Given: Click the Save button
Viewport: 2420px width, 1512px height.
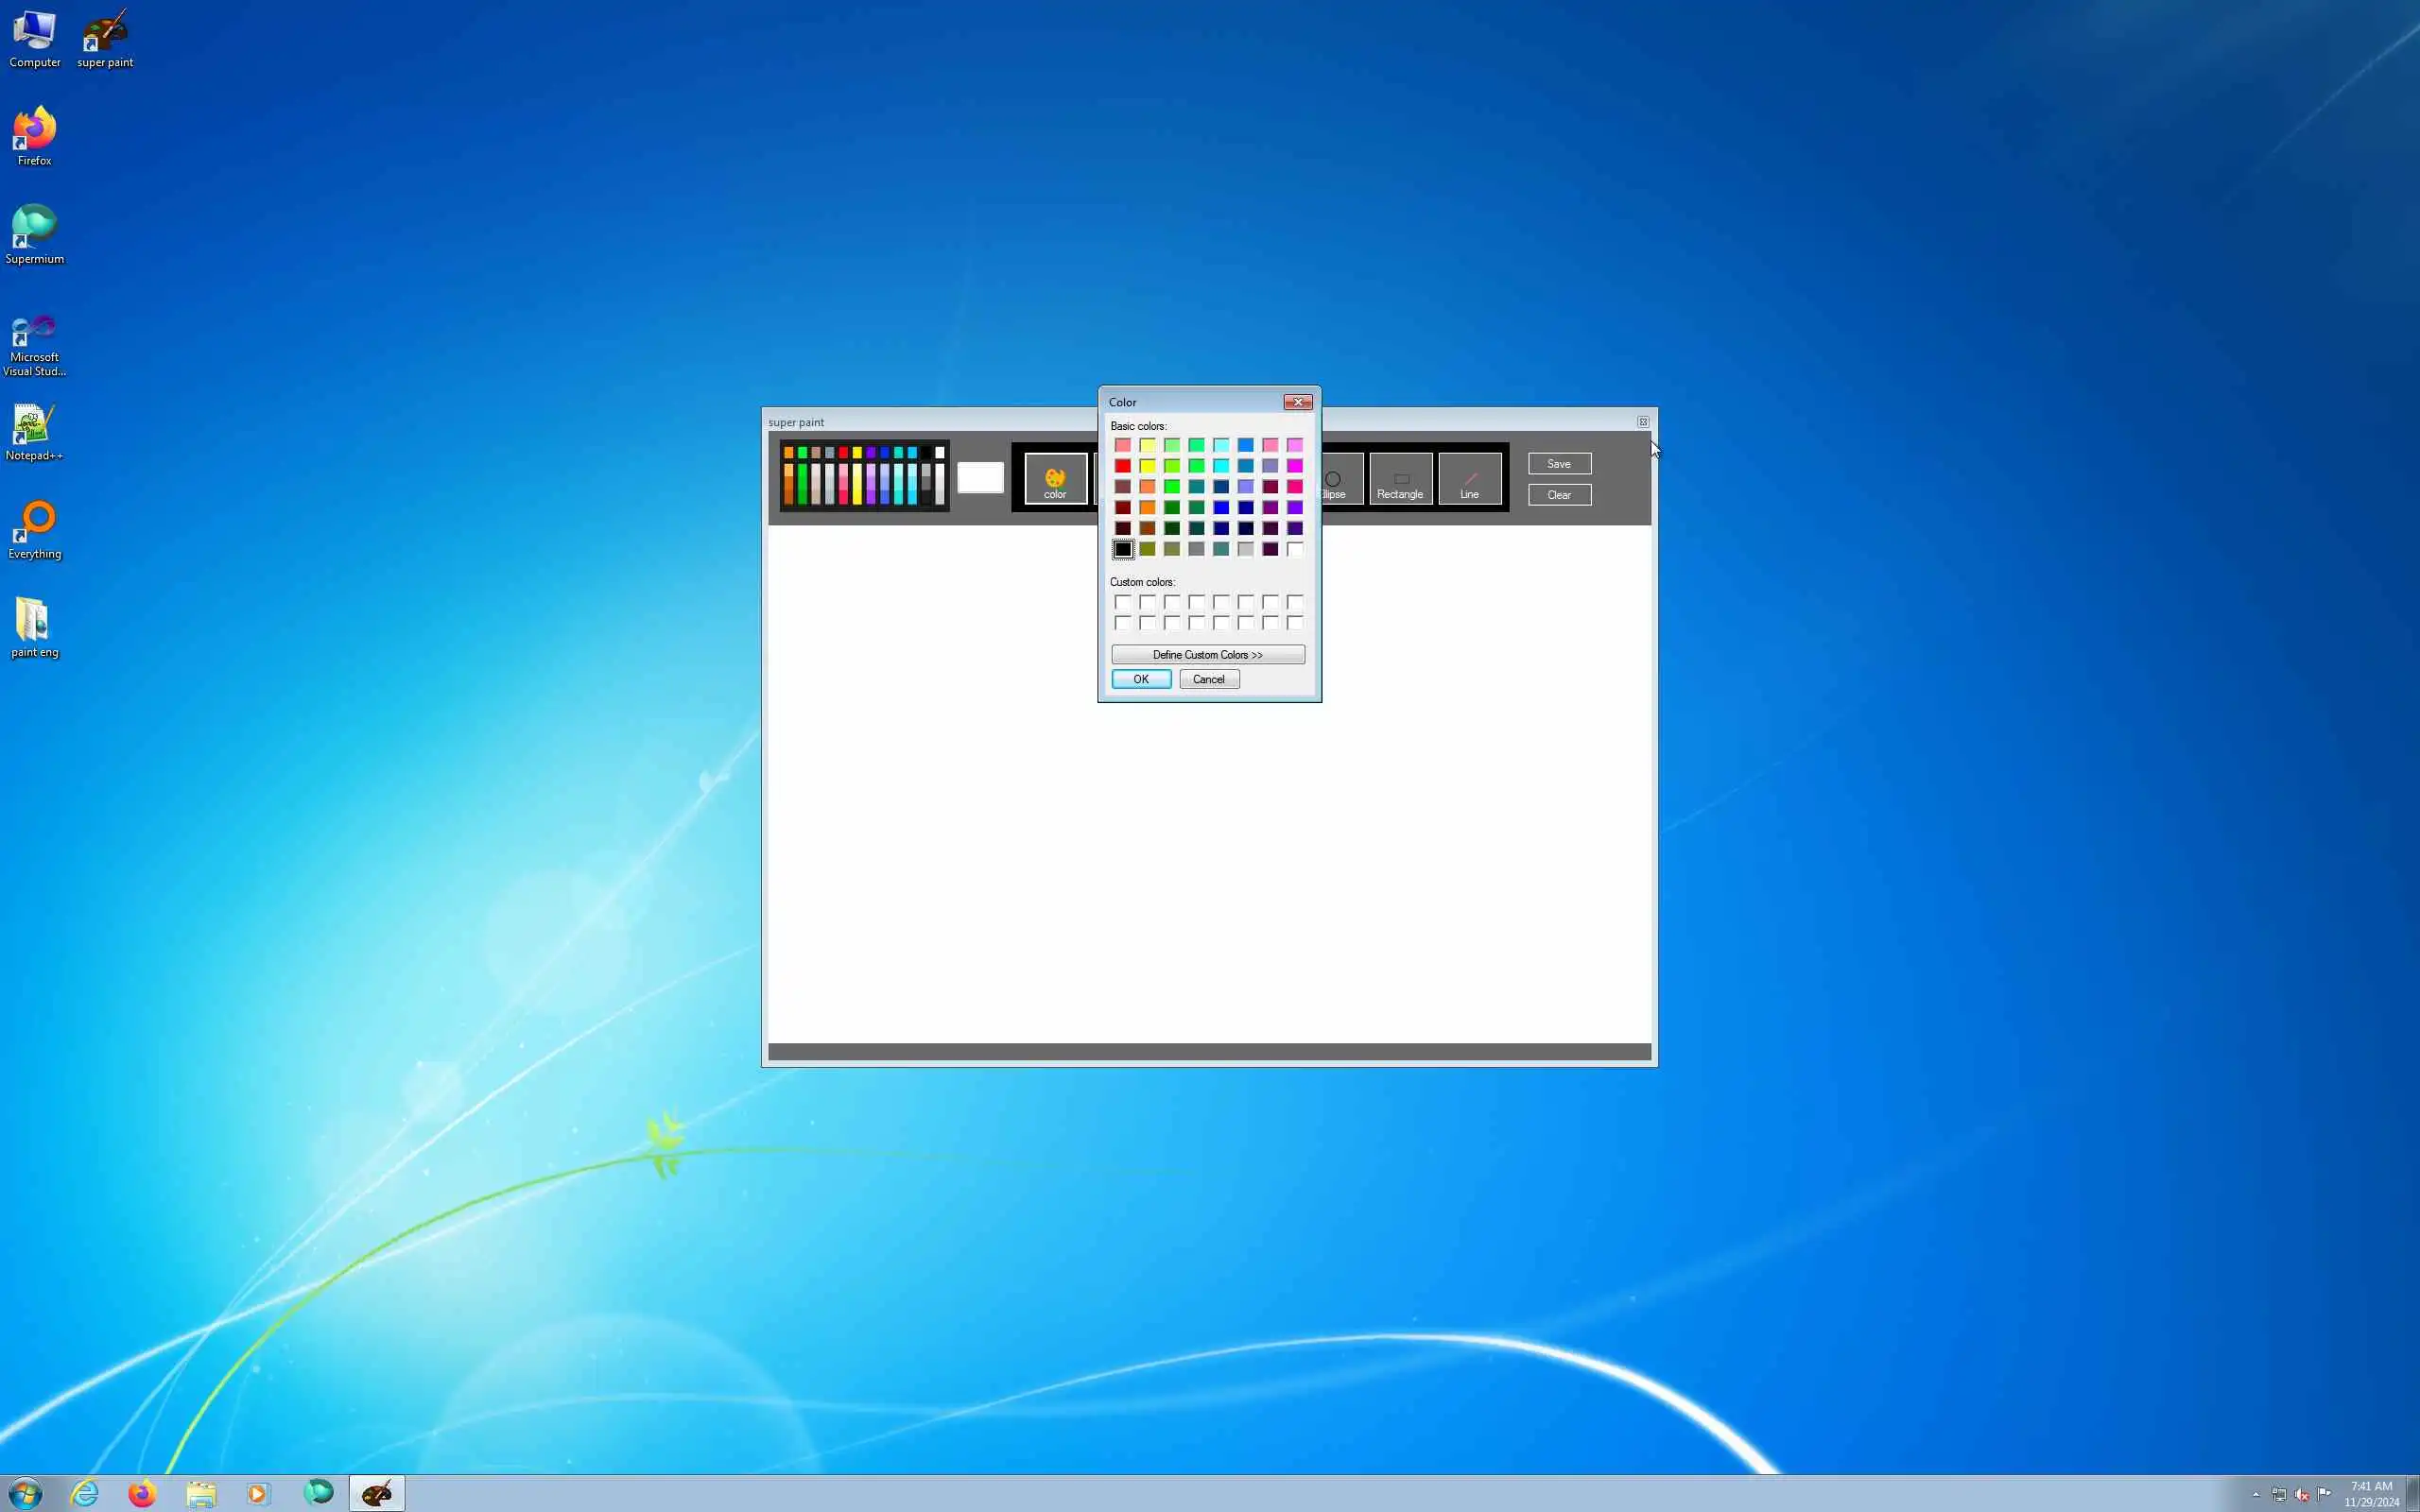Looking at the screenshot, I should (1558, 464).
